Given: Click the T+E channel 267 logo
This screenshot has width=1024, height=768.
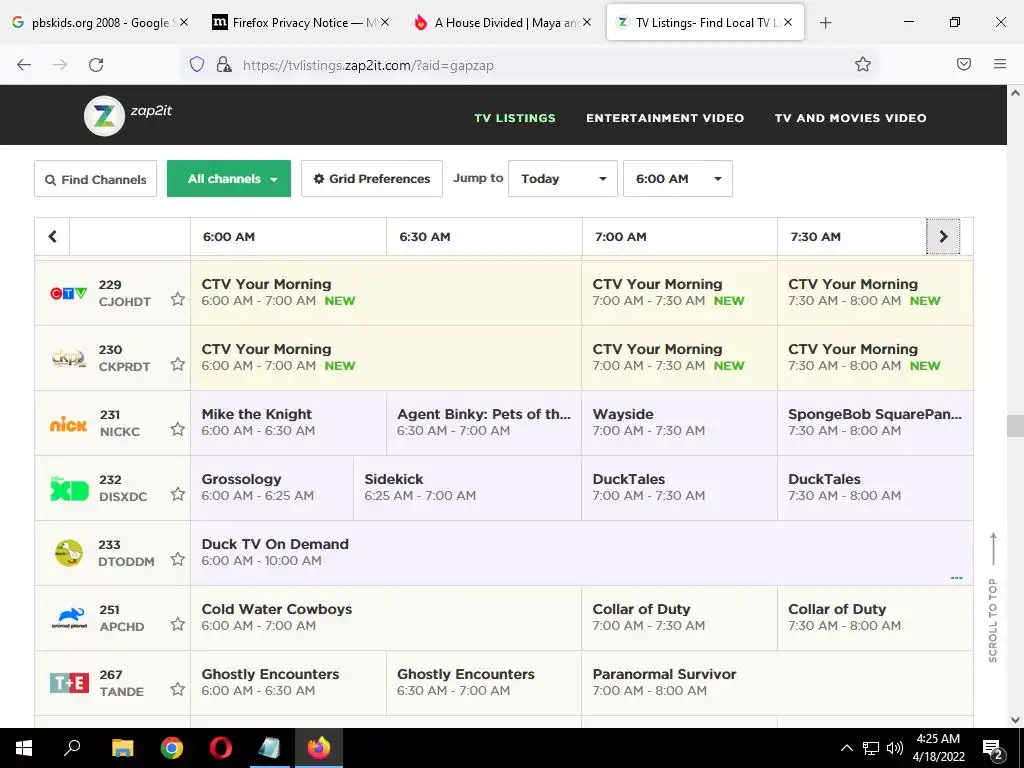Looking at the screenshot, I should coord(69,683).
